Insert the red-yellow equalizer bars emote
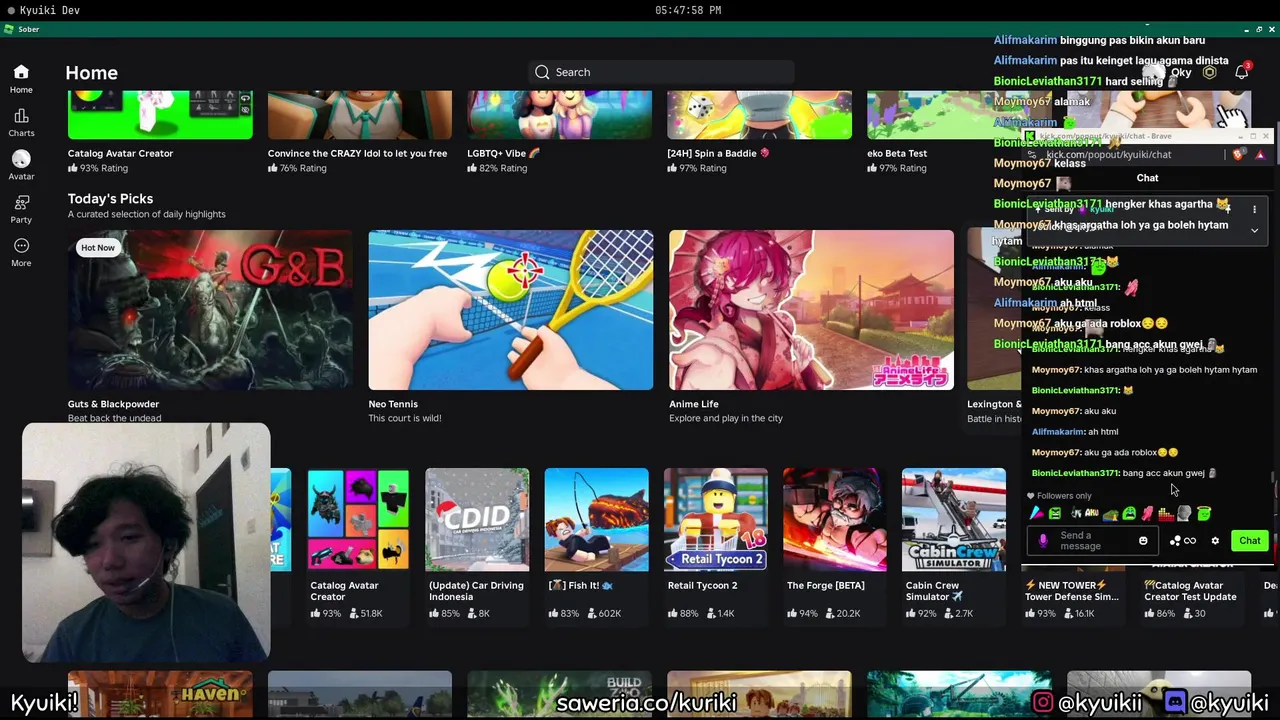The height and width of the screenshot is (720, 1280). pyautogui.click(x=1165, y=514)
